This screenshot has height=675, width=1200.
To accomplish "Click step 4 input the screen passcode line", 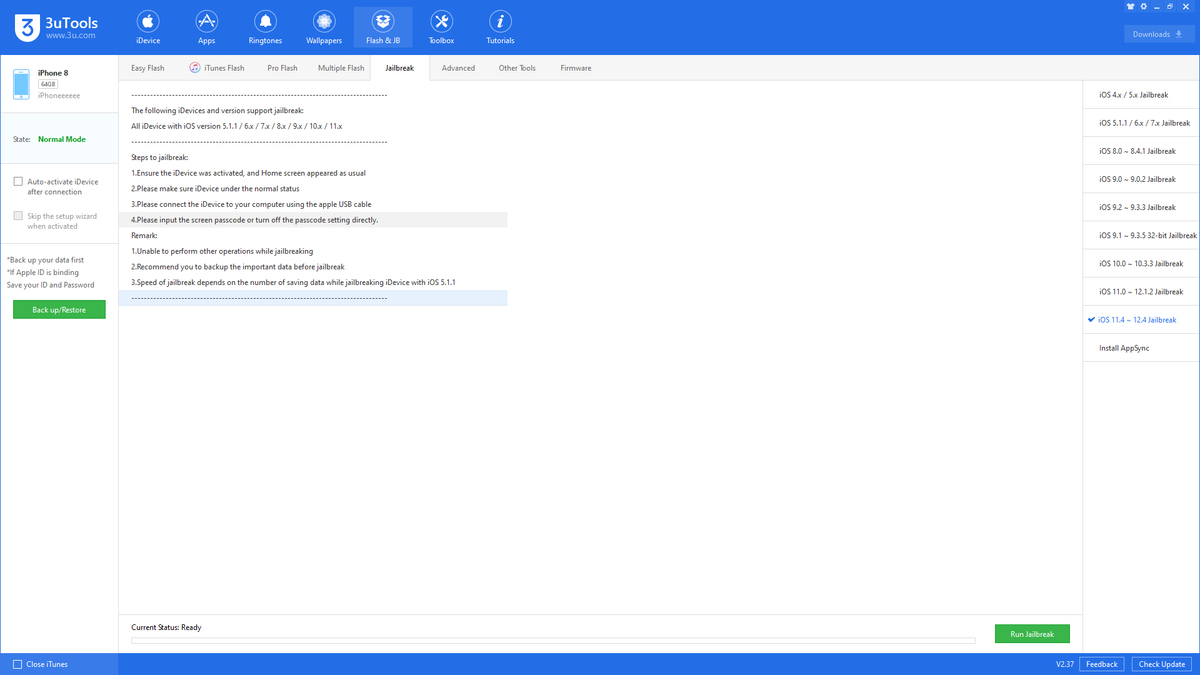I will [313, 219].
